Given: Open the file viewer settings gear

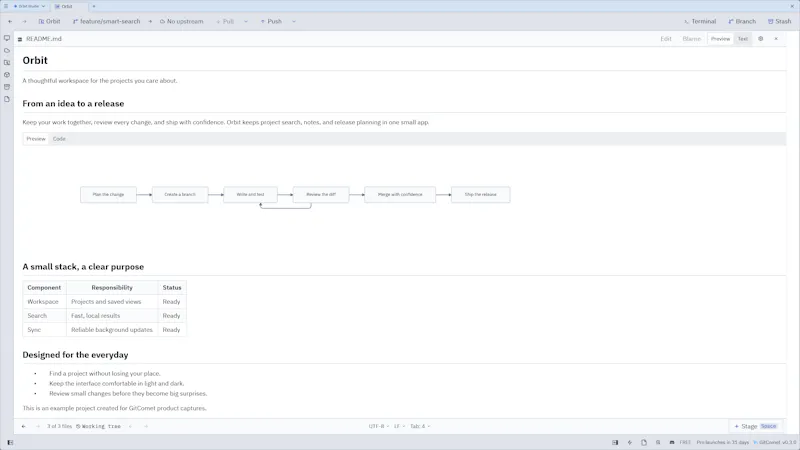Looking at the screenshot, I should click(761, 39).
